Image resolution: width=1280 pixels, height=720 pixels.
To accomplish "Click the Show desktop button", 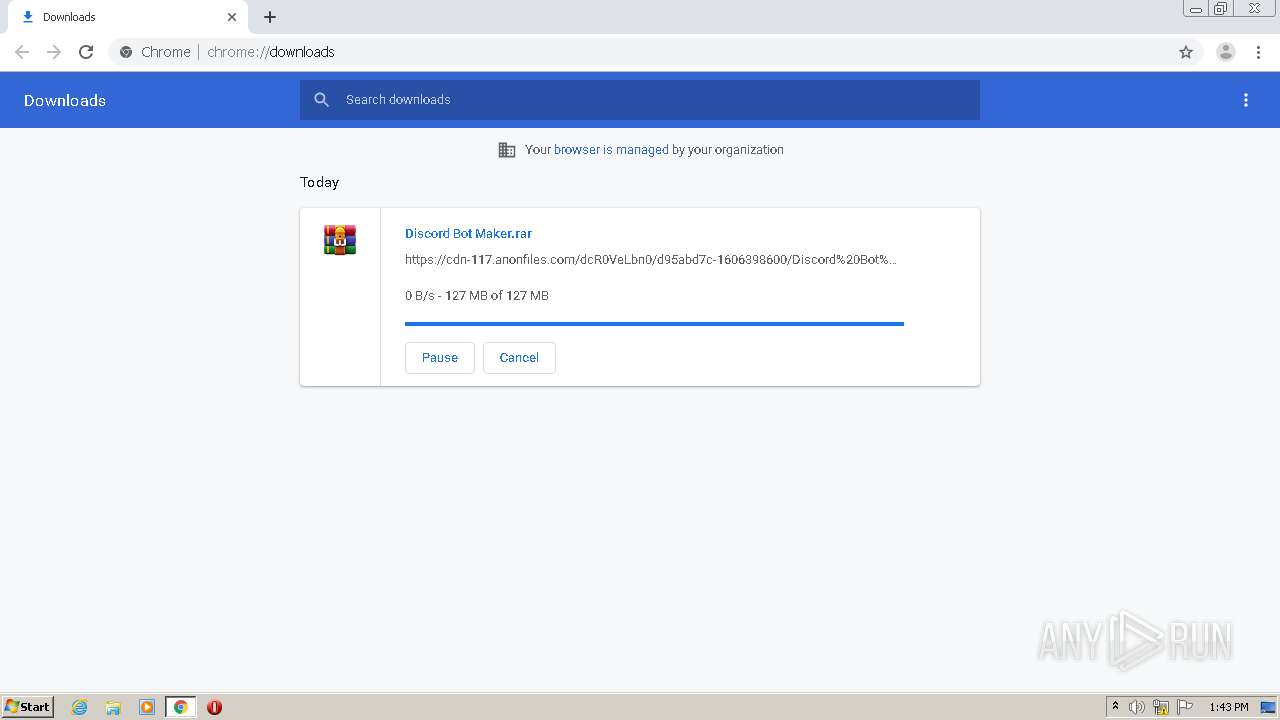I will point(1269,707).
